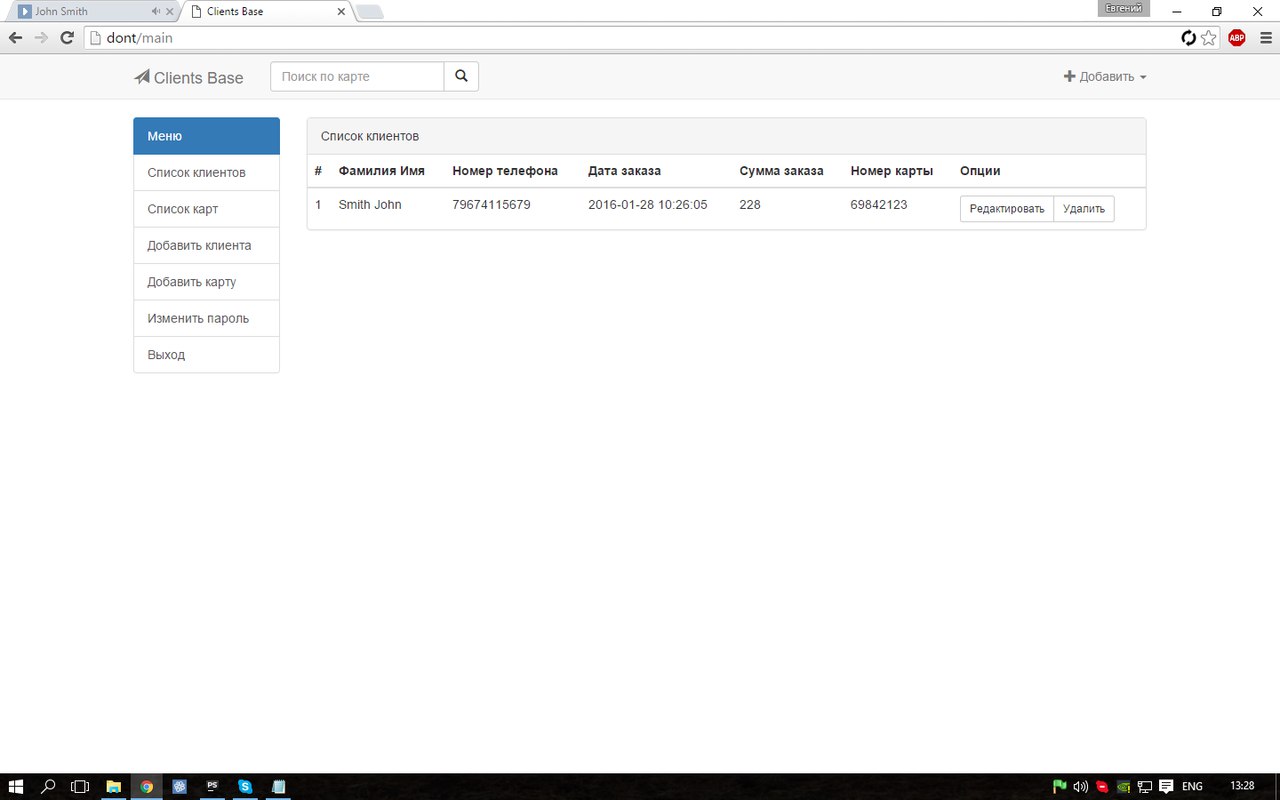Click the browser forward arrow

click(41, 38)
